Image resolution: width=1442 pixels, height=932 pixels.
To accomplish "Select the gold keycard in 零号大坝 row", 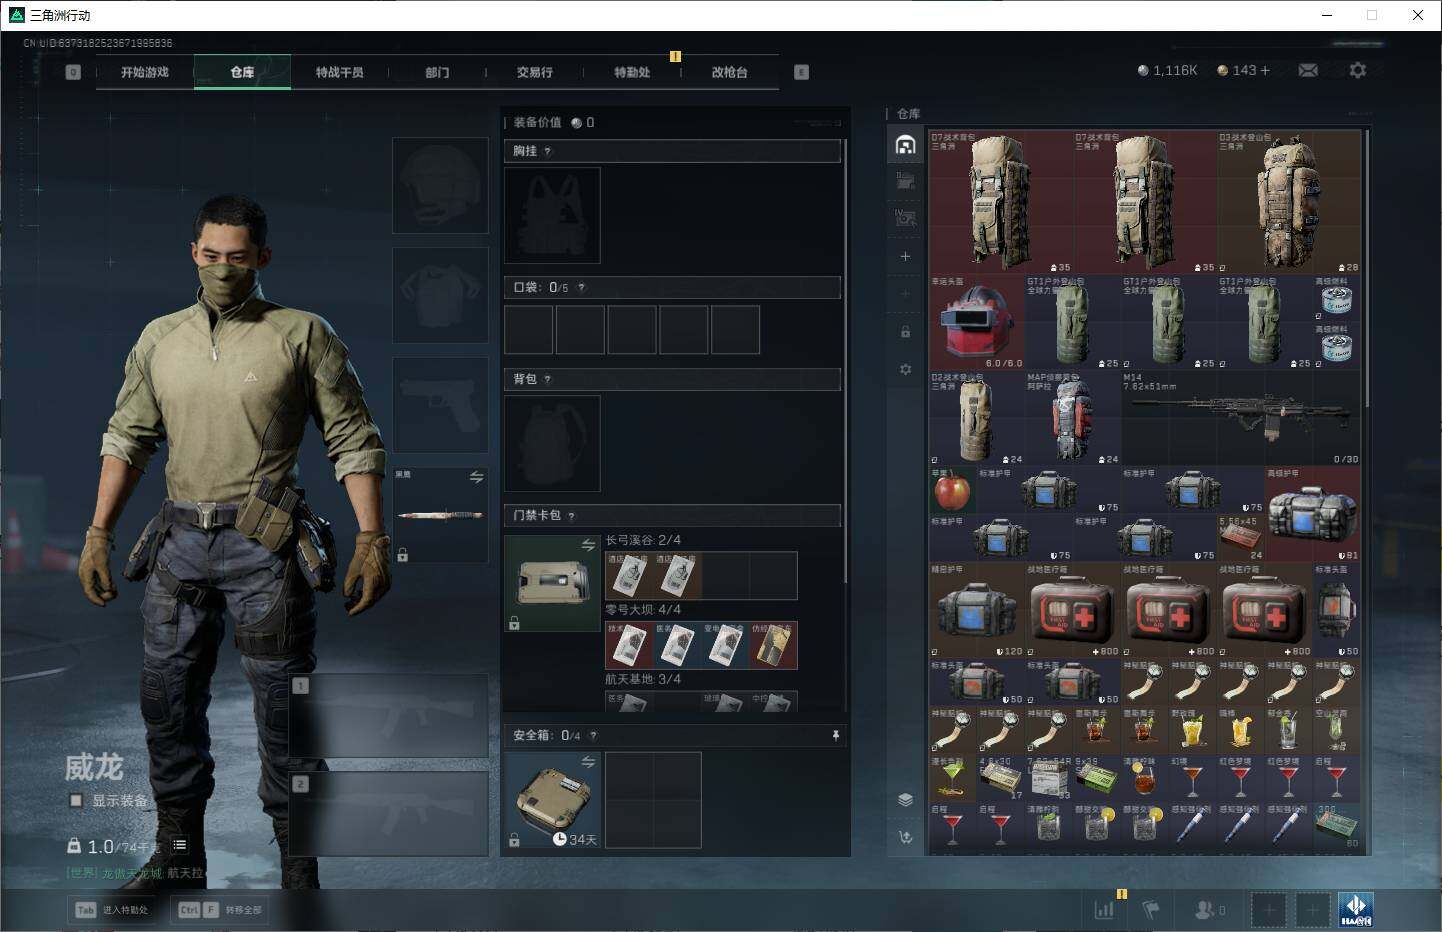I will [773, 645].
